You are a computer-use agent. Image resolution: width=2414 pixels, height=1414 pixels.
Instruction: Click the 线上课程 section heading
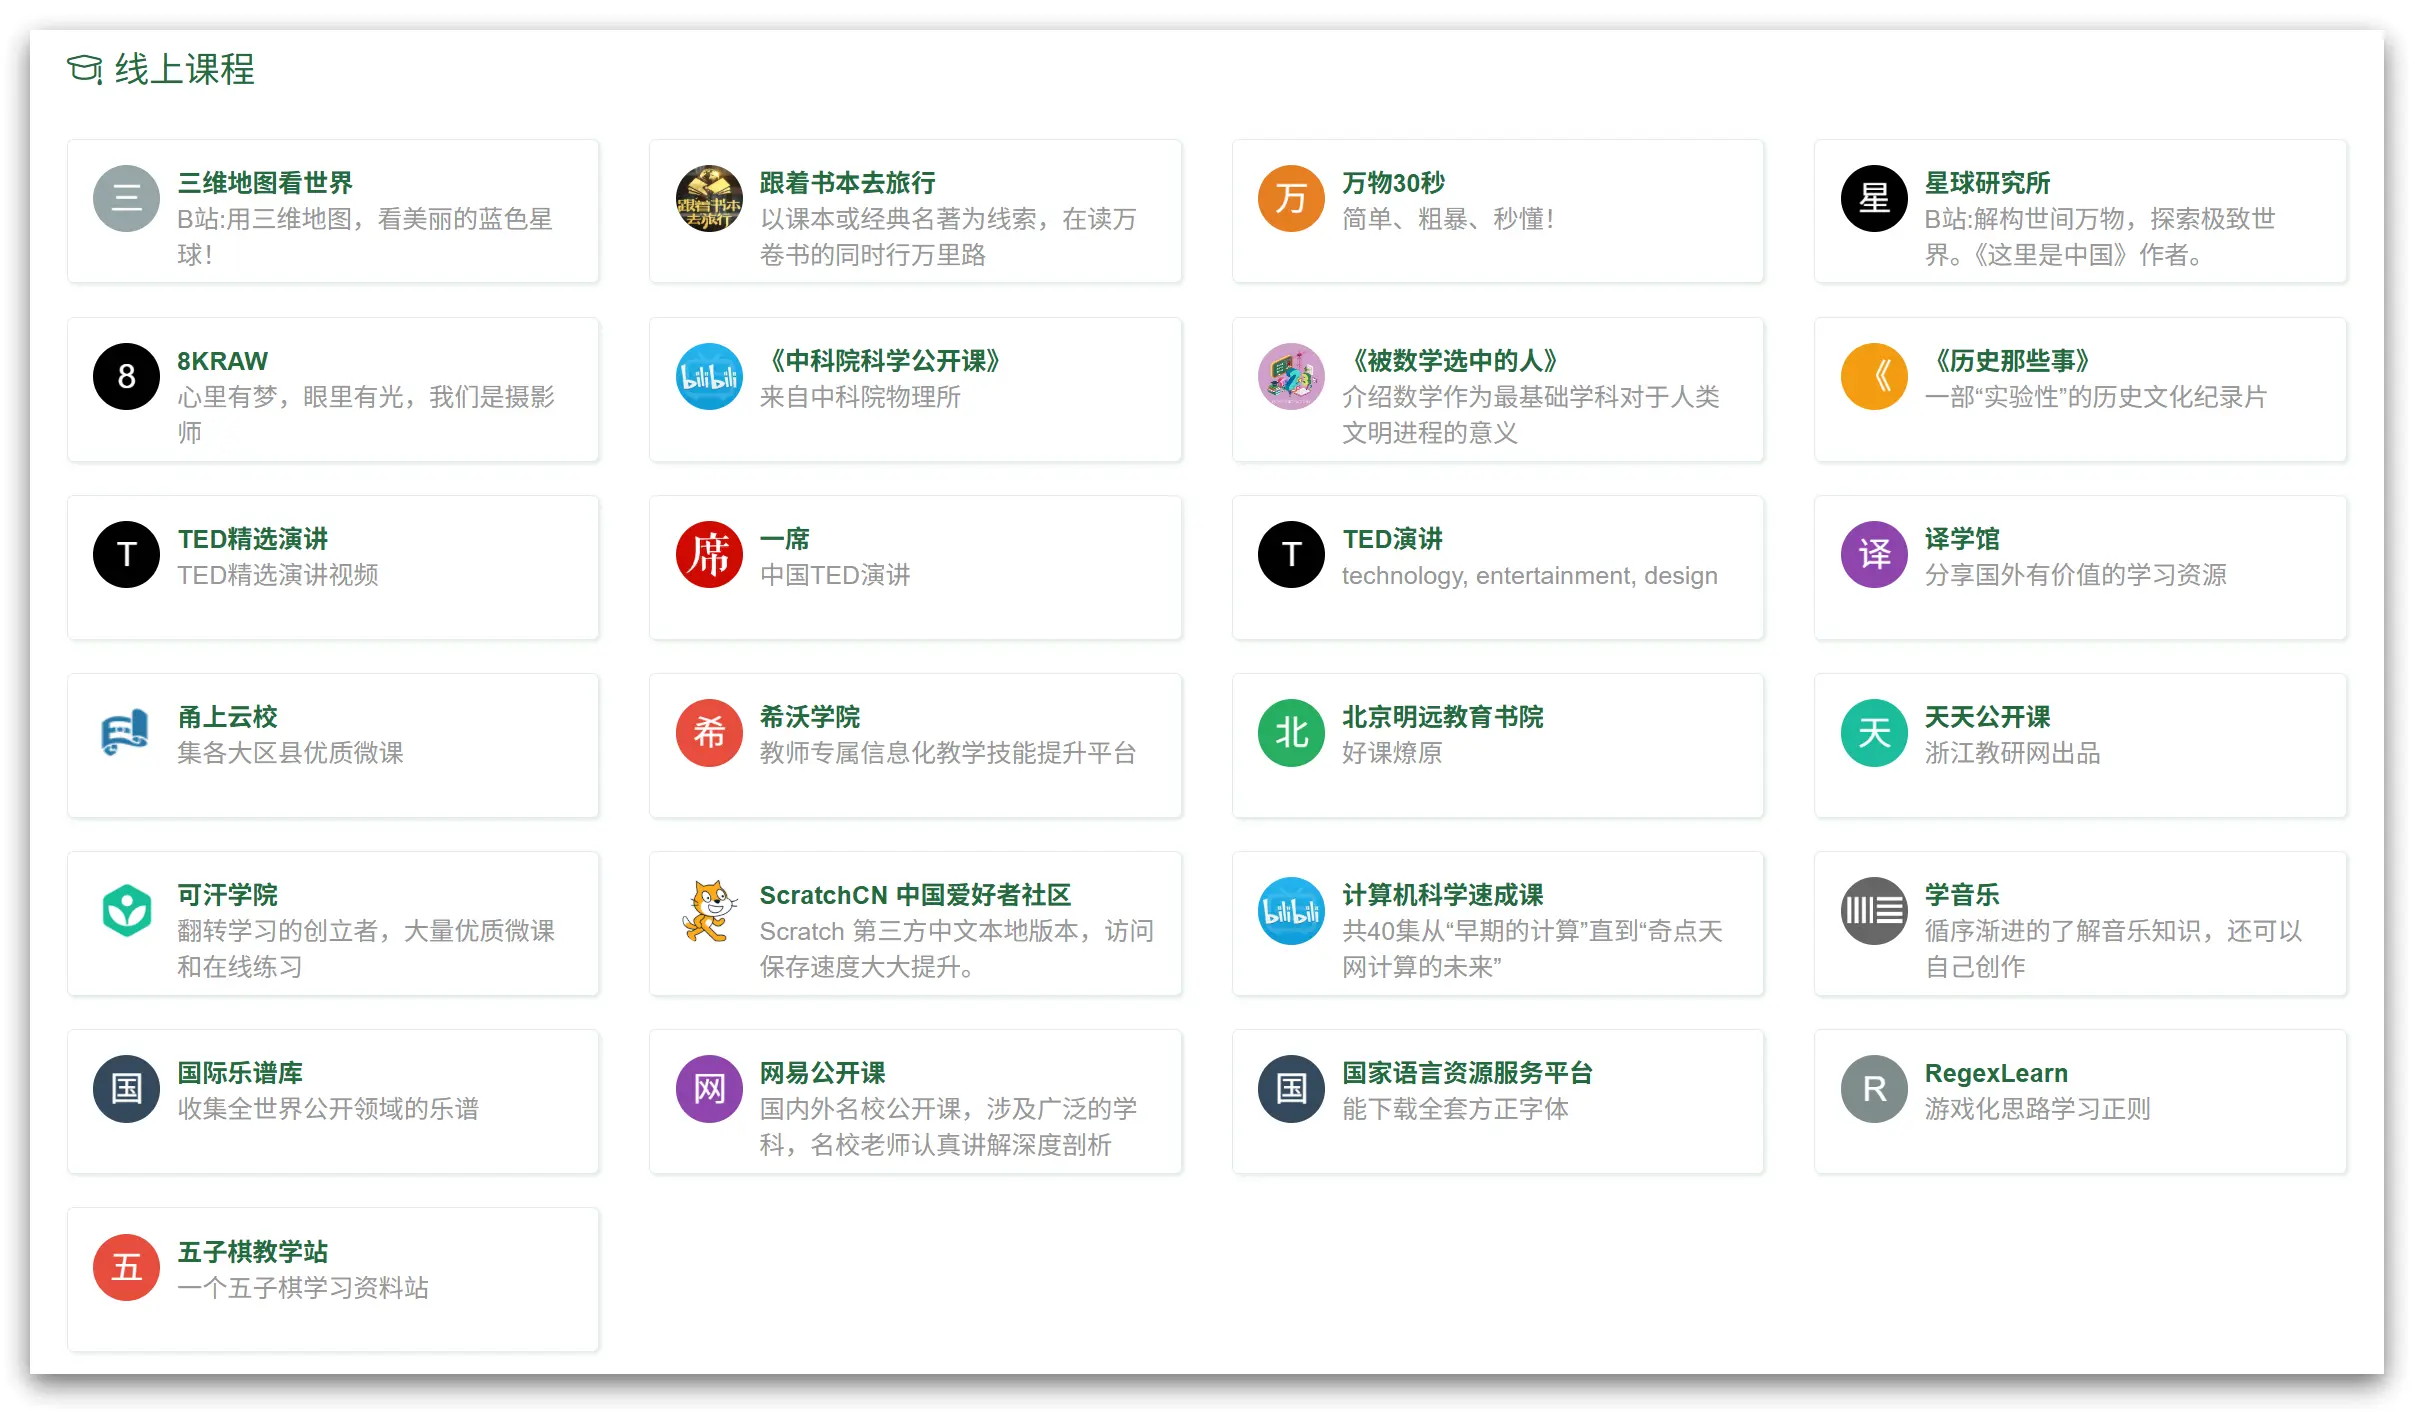coord(185,69)
